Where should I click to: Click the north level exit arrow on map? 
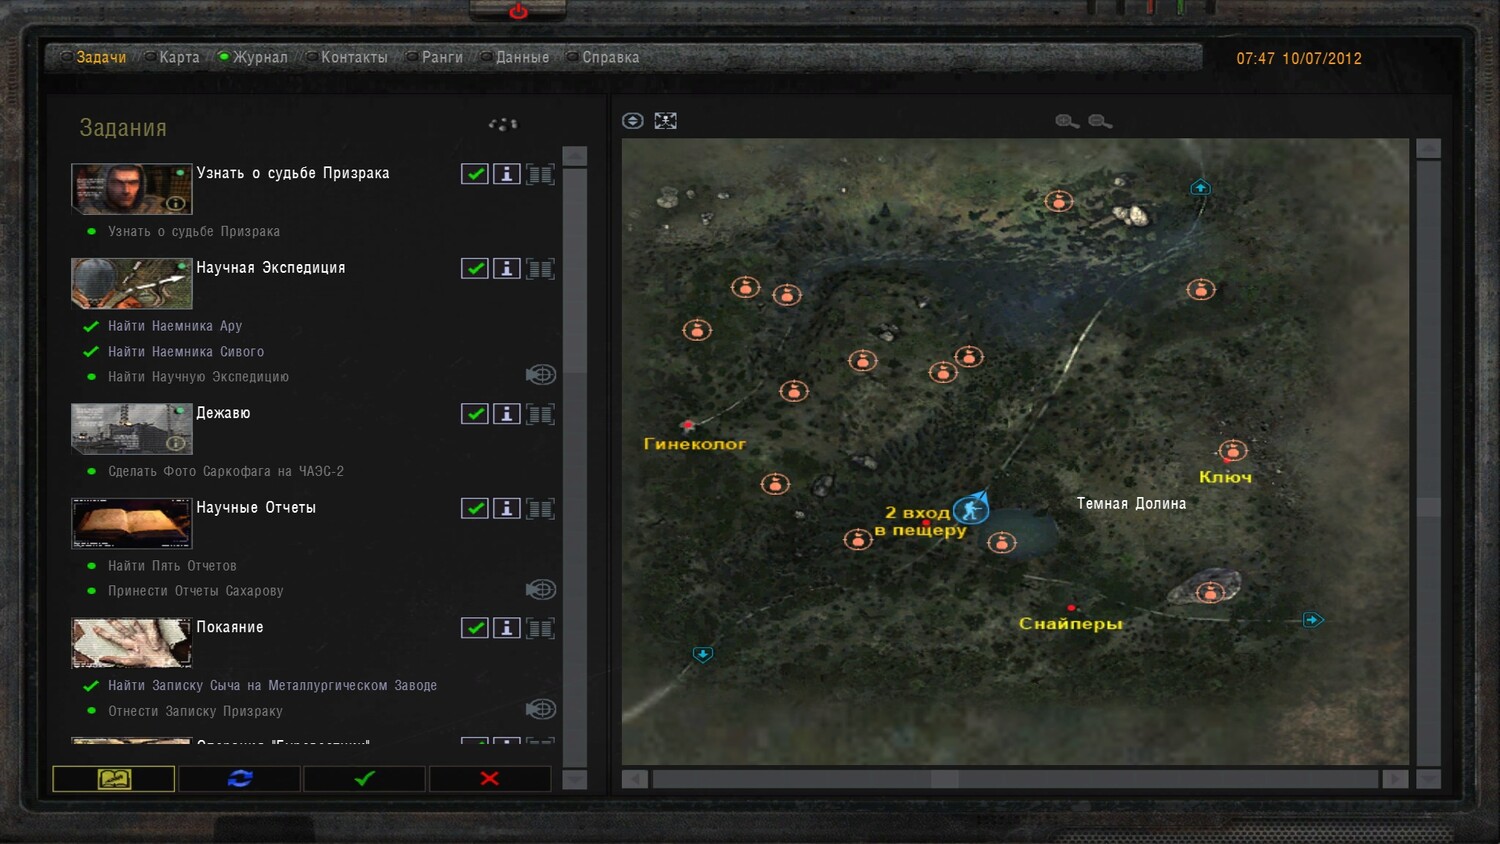click(x=1200, y=187)
